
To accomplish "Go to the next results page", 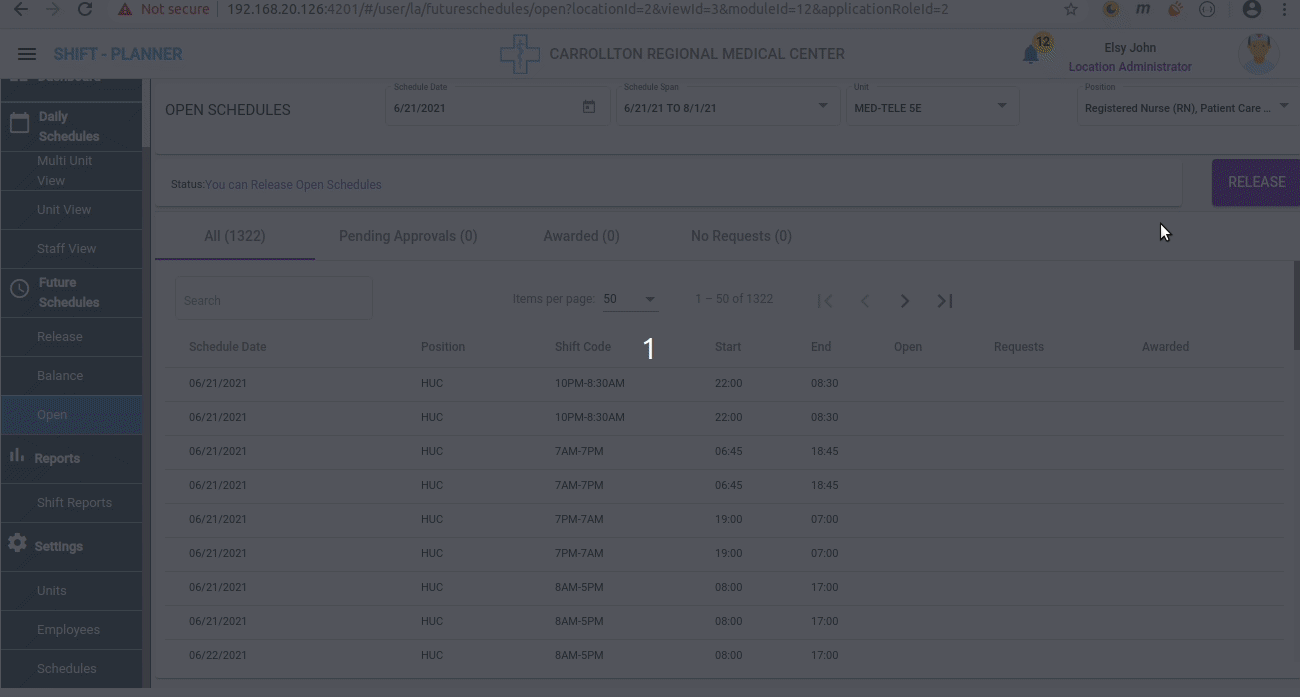I will click(905, 301).
